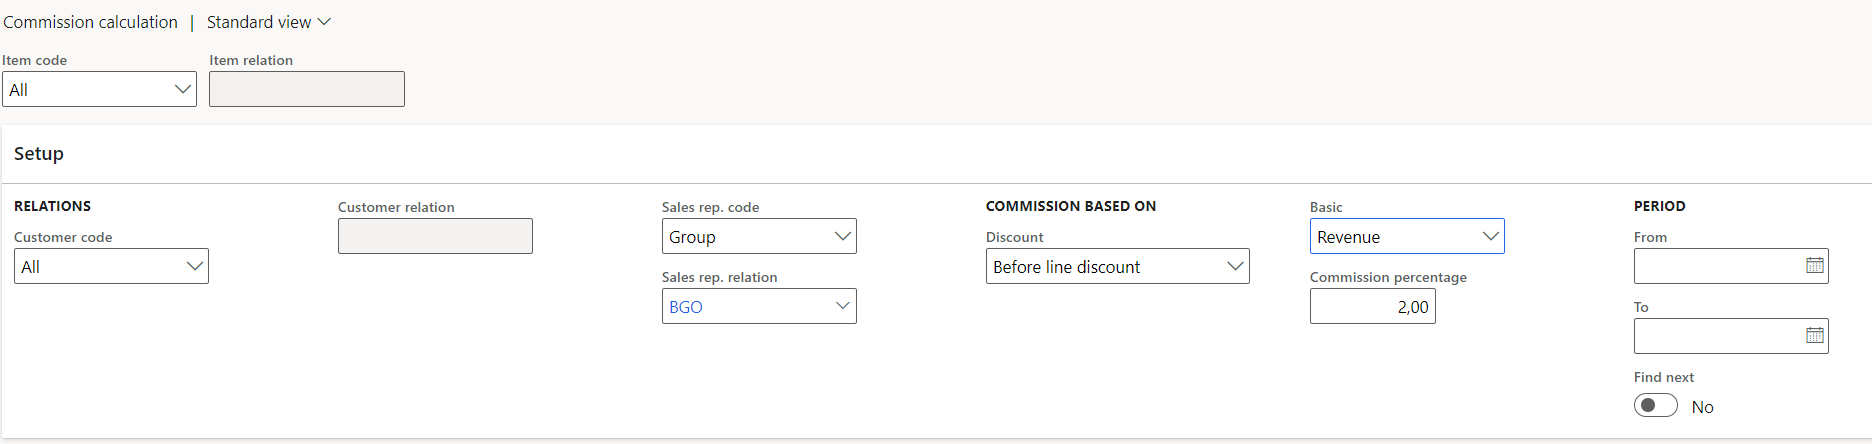Open the To date calendar picker

tap(1814, 336)
